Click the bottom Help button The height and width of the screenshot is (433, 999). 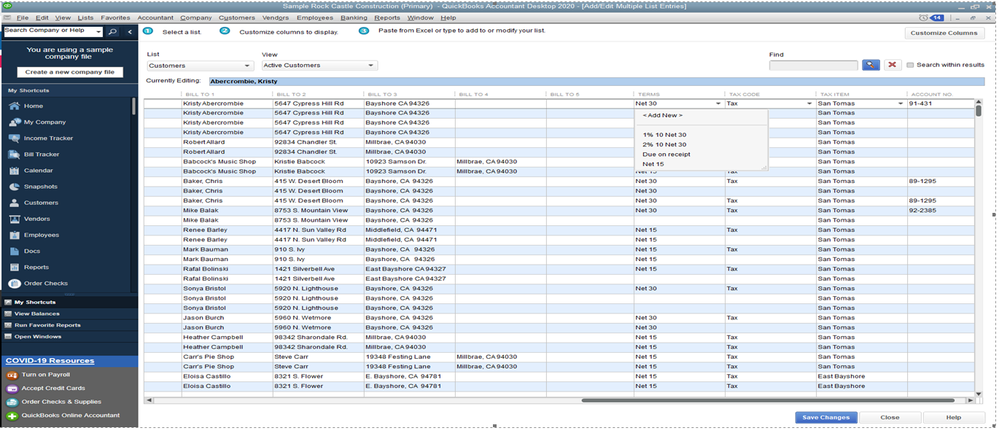click(954, 418)
